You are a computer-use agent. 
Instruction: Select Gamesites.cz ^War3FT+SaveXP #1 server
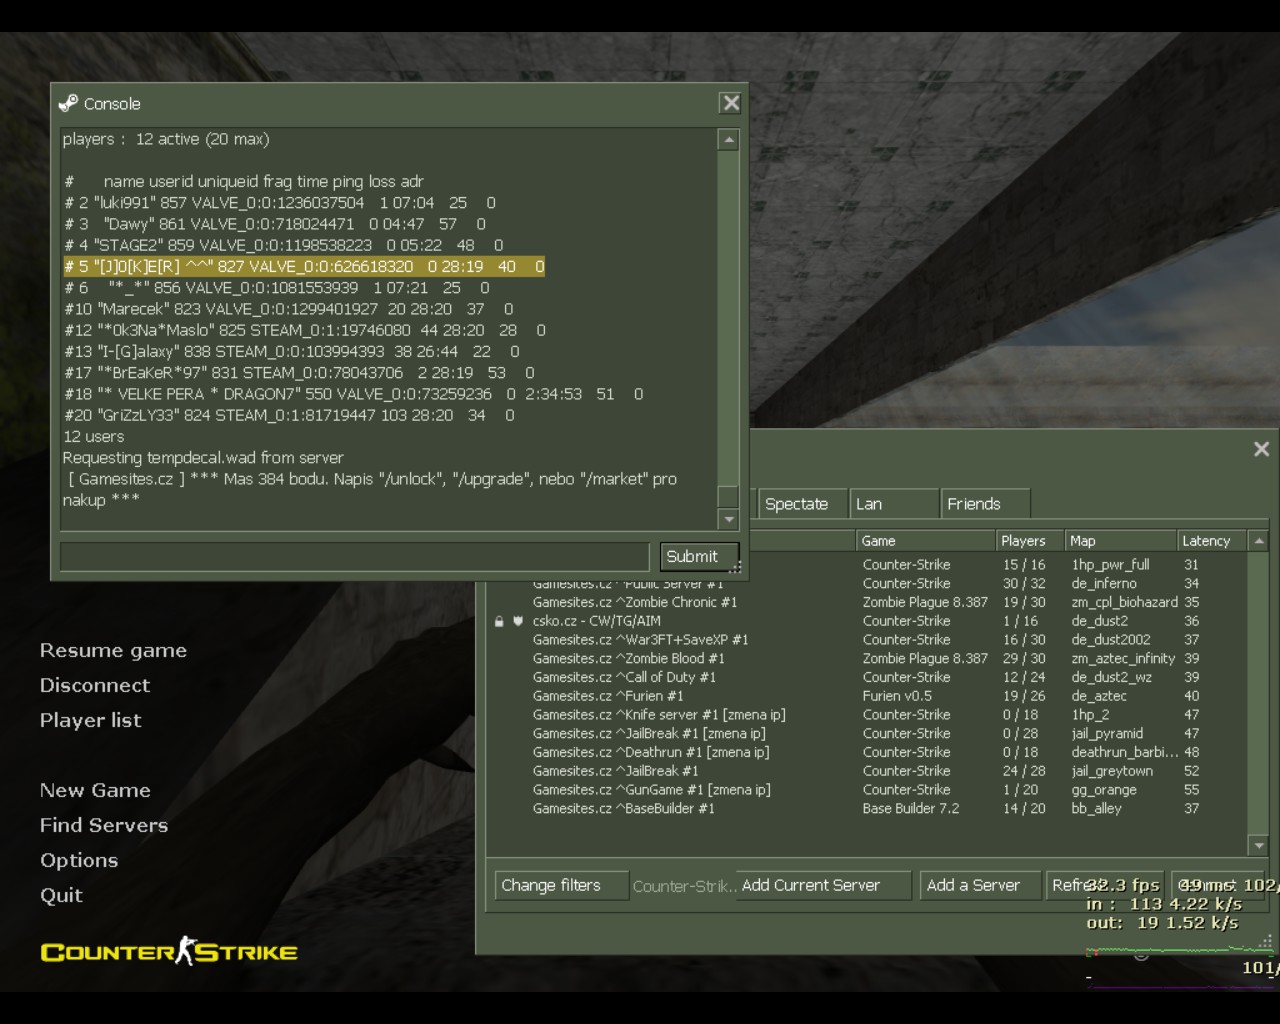click(866, 640)
